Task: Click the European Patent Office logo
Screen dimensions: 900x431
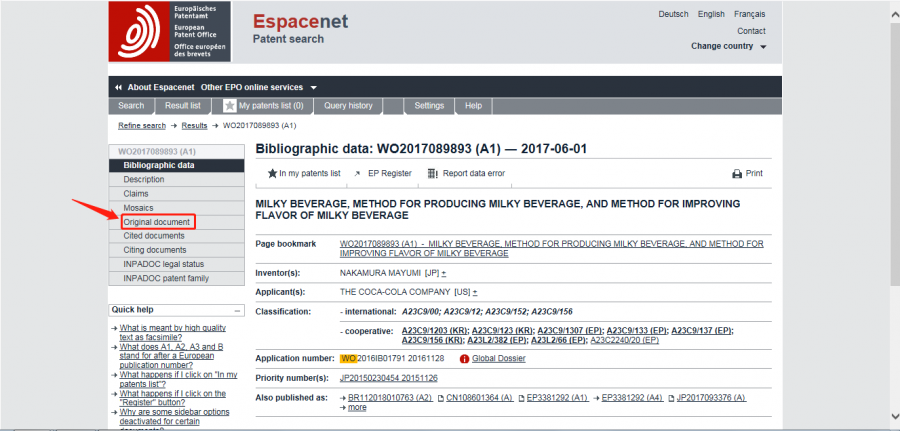Action: click(169, 31)
